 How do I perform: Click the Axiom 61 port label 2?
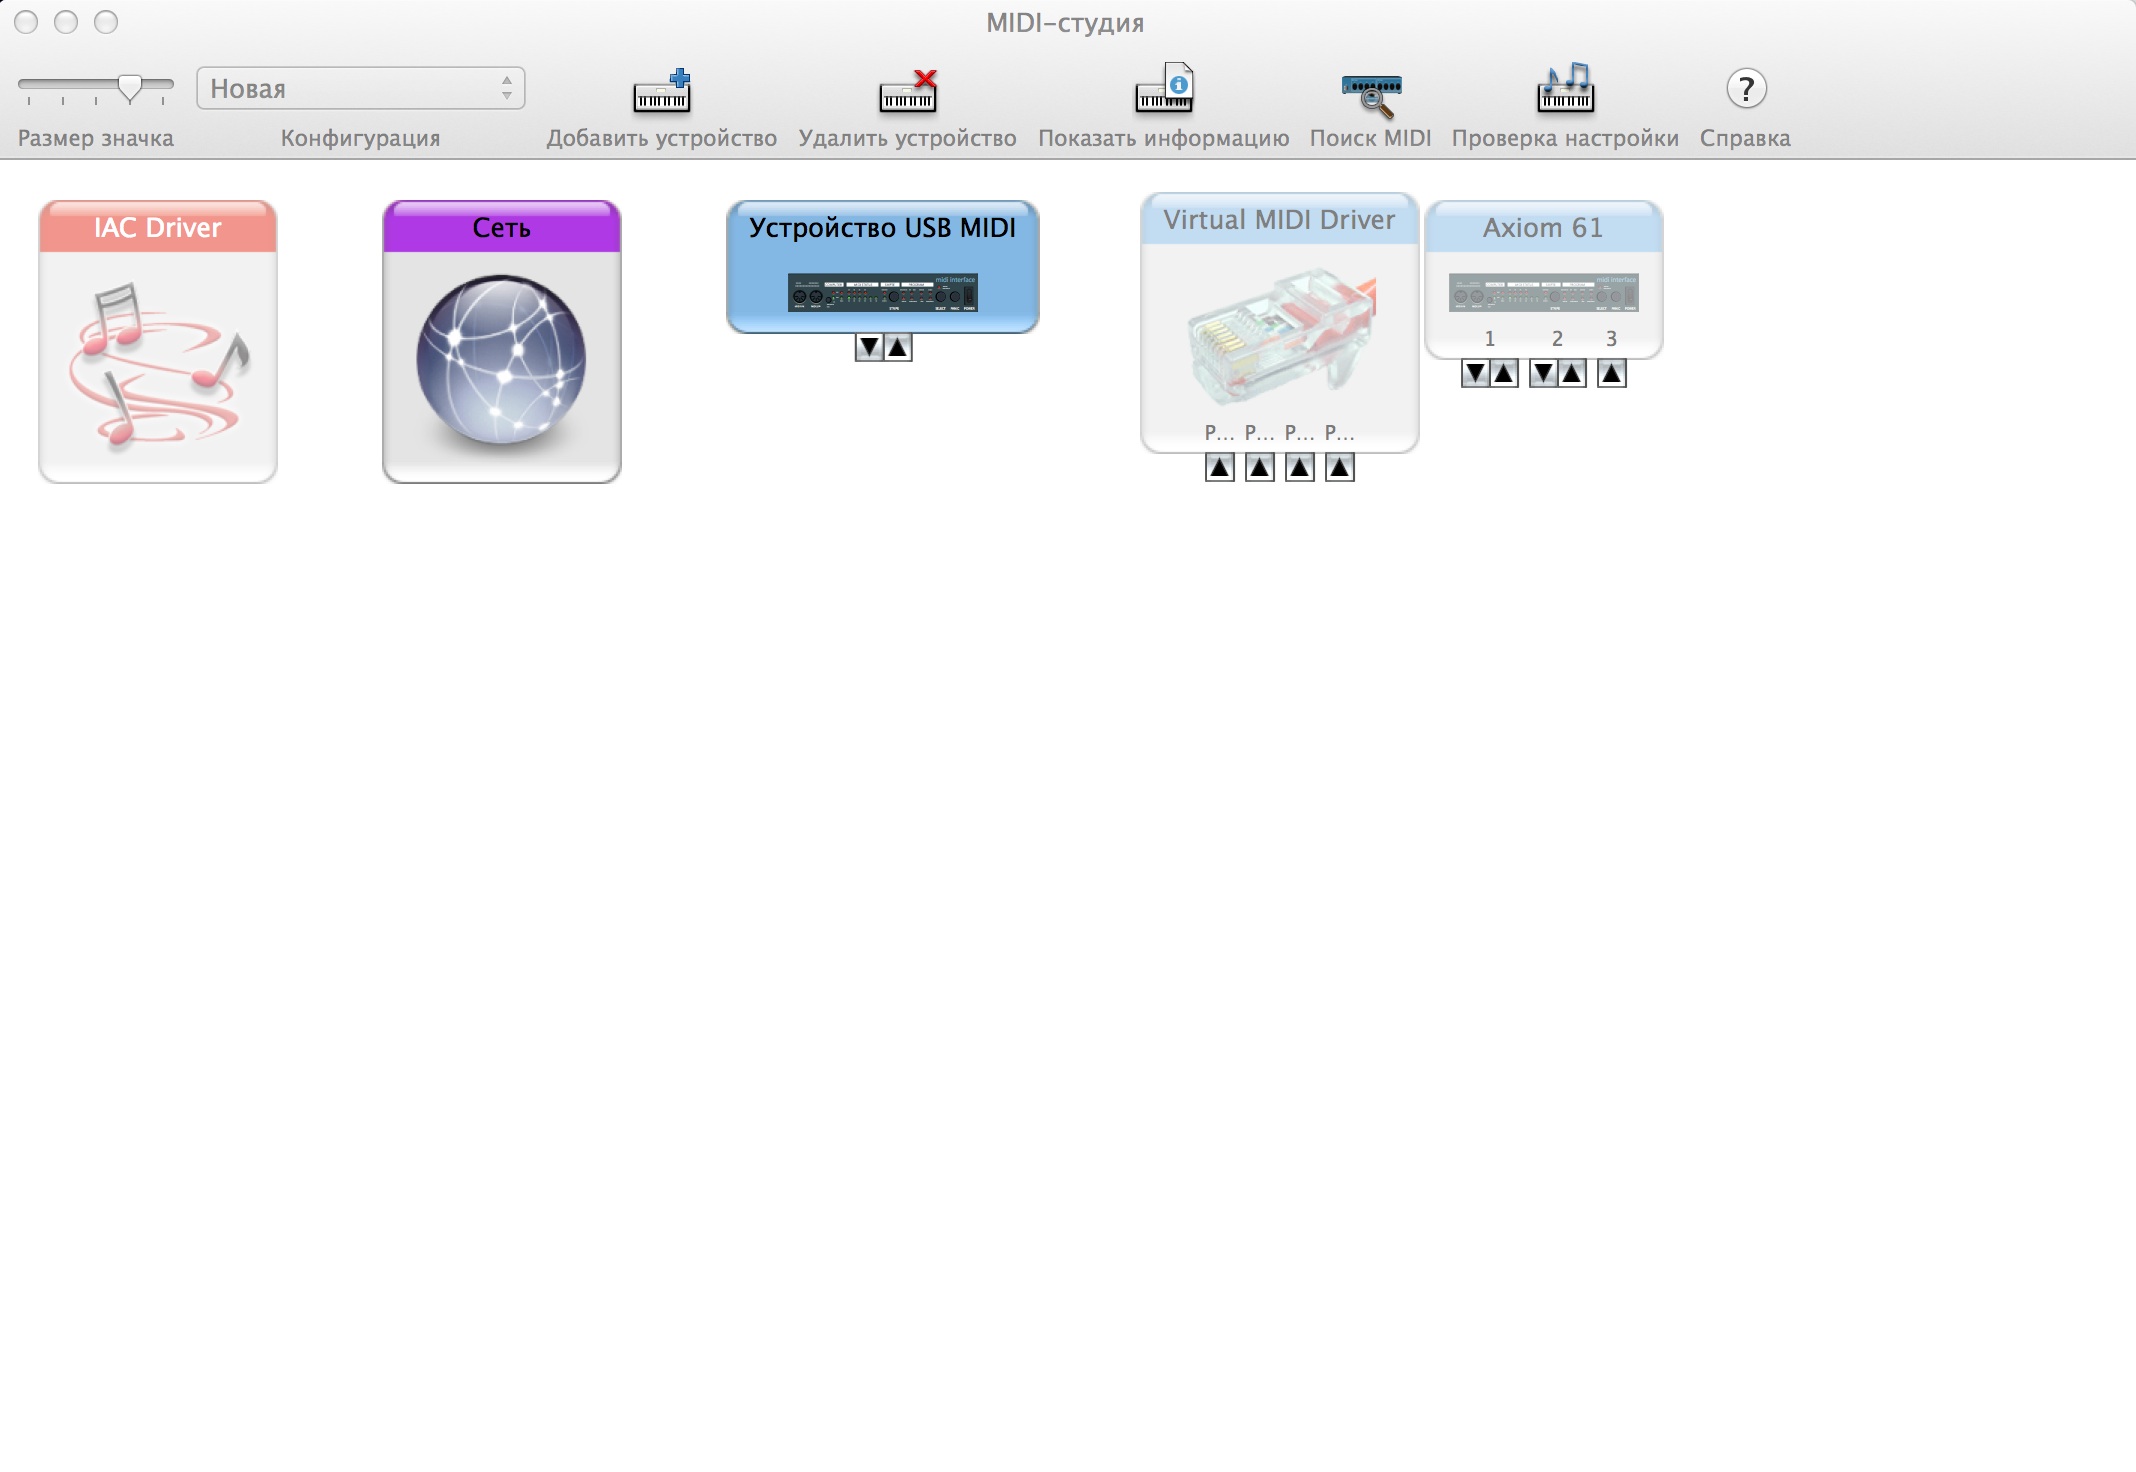click(x=1557, y=339)
